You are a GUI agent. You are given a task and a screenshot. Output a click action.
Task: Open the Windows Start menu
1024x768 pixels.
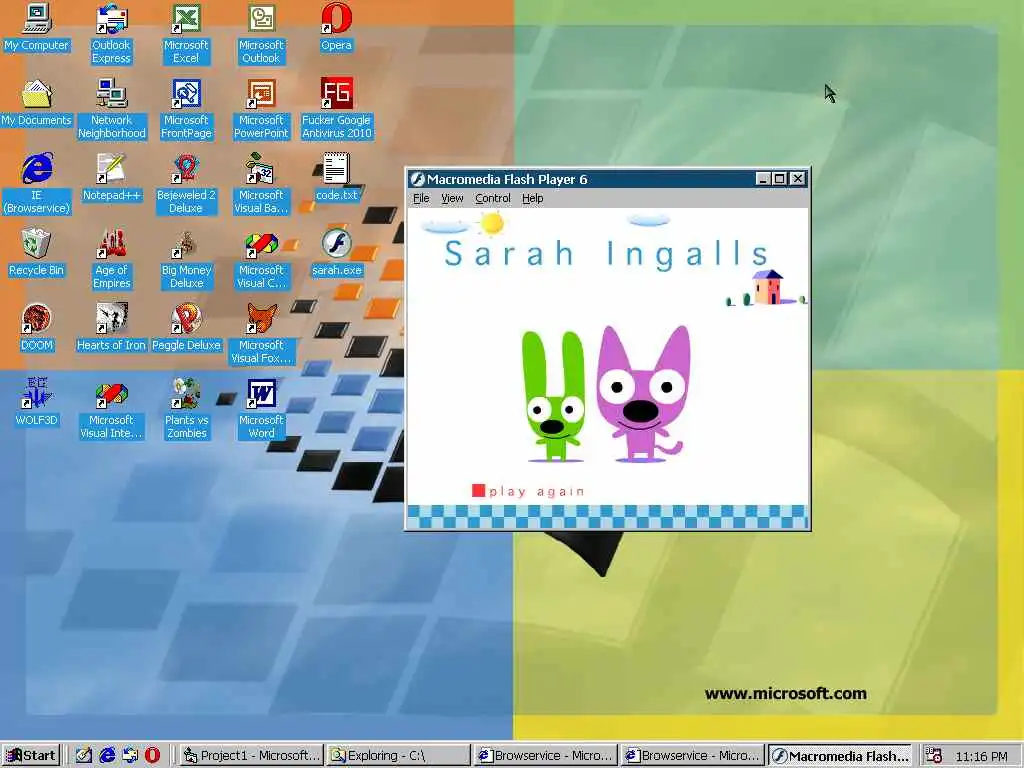31,756
